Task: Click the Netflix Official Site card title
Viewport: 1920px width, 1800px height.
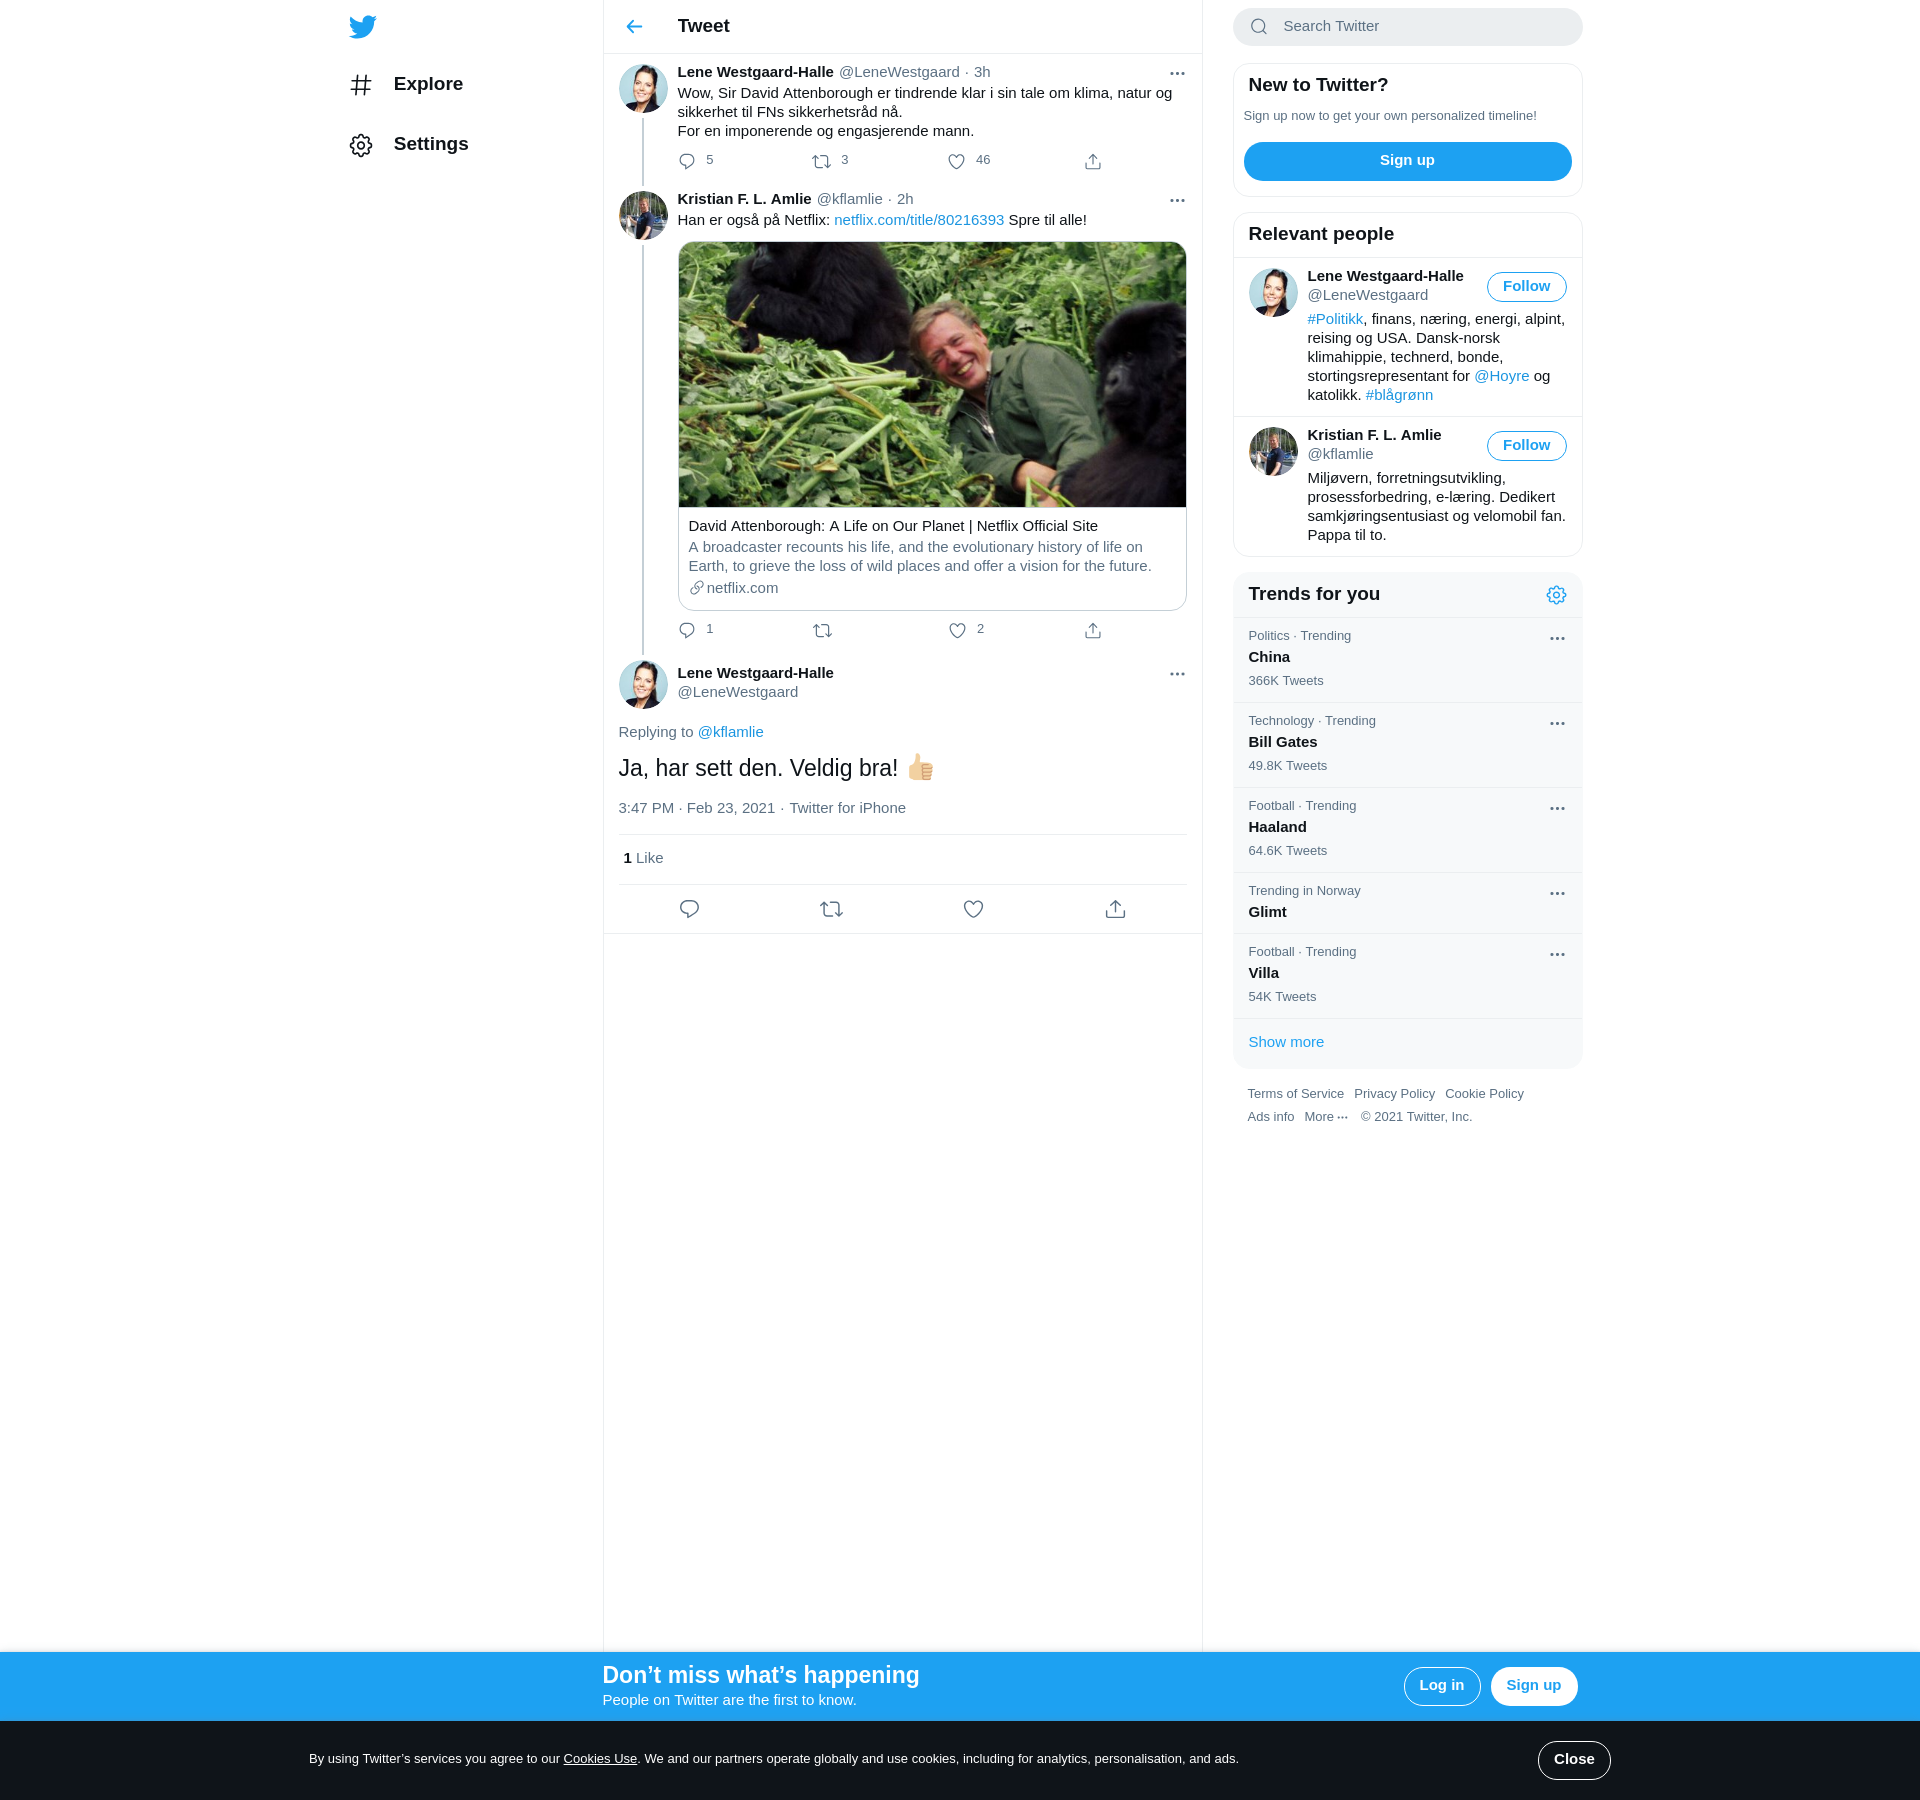Action: [893, 526]
